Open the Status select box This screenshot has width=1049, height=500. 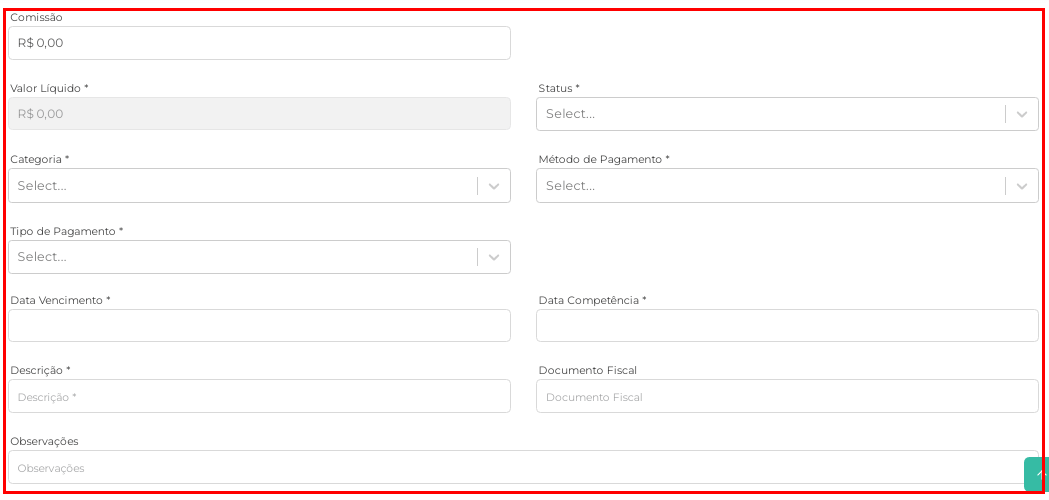(787, 114)
